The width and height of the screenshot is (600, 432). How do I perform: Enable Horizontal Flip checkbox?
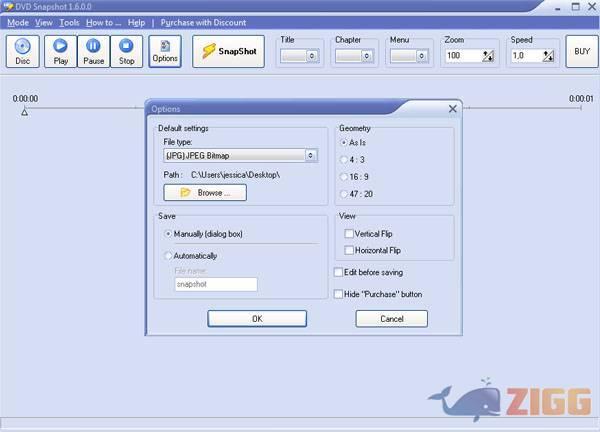click(x=373, y=250)
